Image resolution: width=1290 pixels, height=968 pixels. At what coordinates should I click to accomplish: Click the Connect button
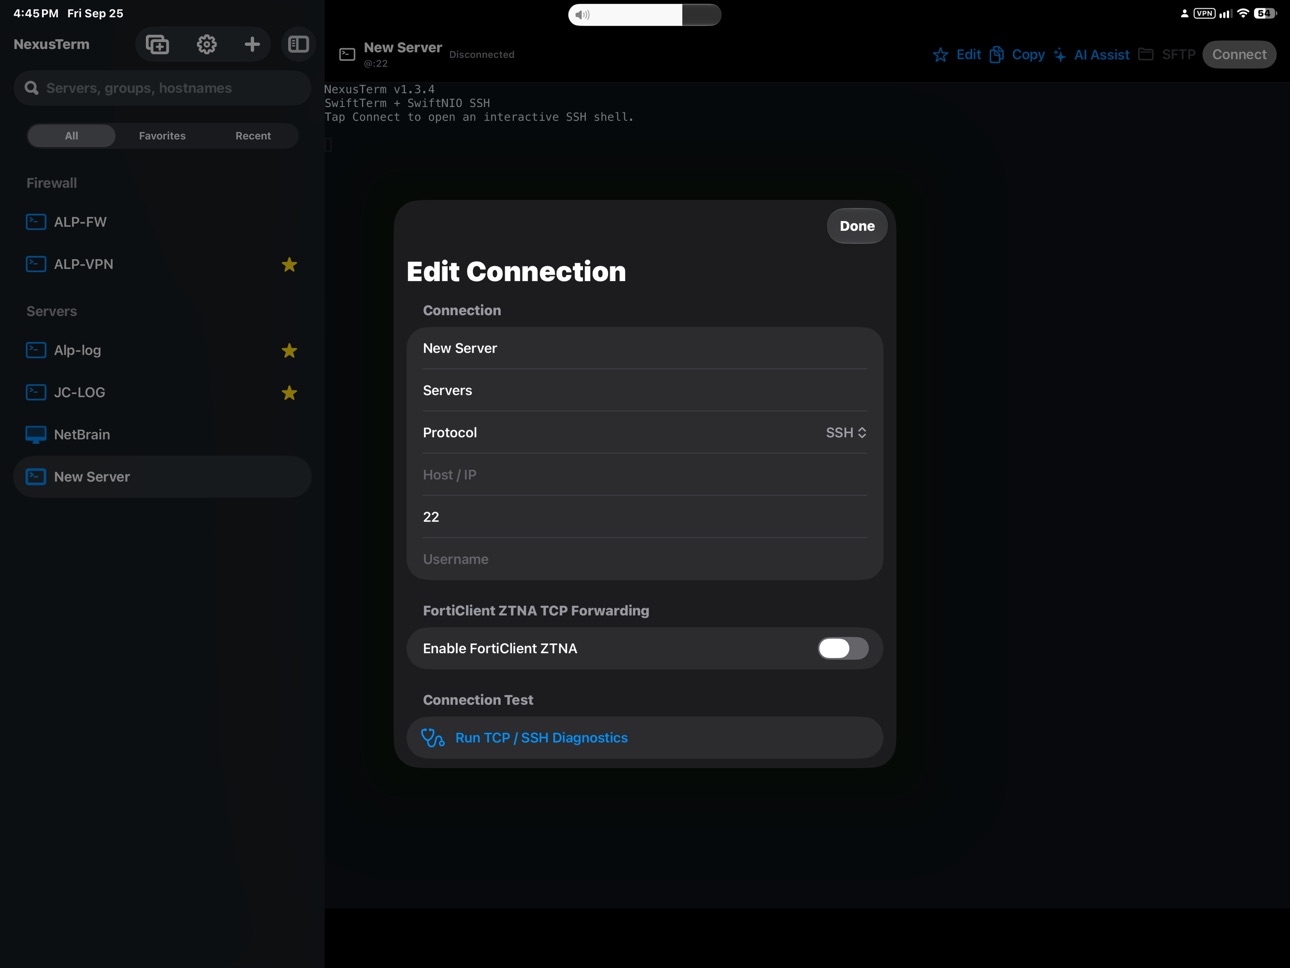[x=1239, y=55]
